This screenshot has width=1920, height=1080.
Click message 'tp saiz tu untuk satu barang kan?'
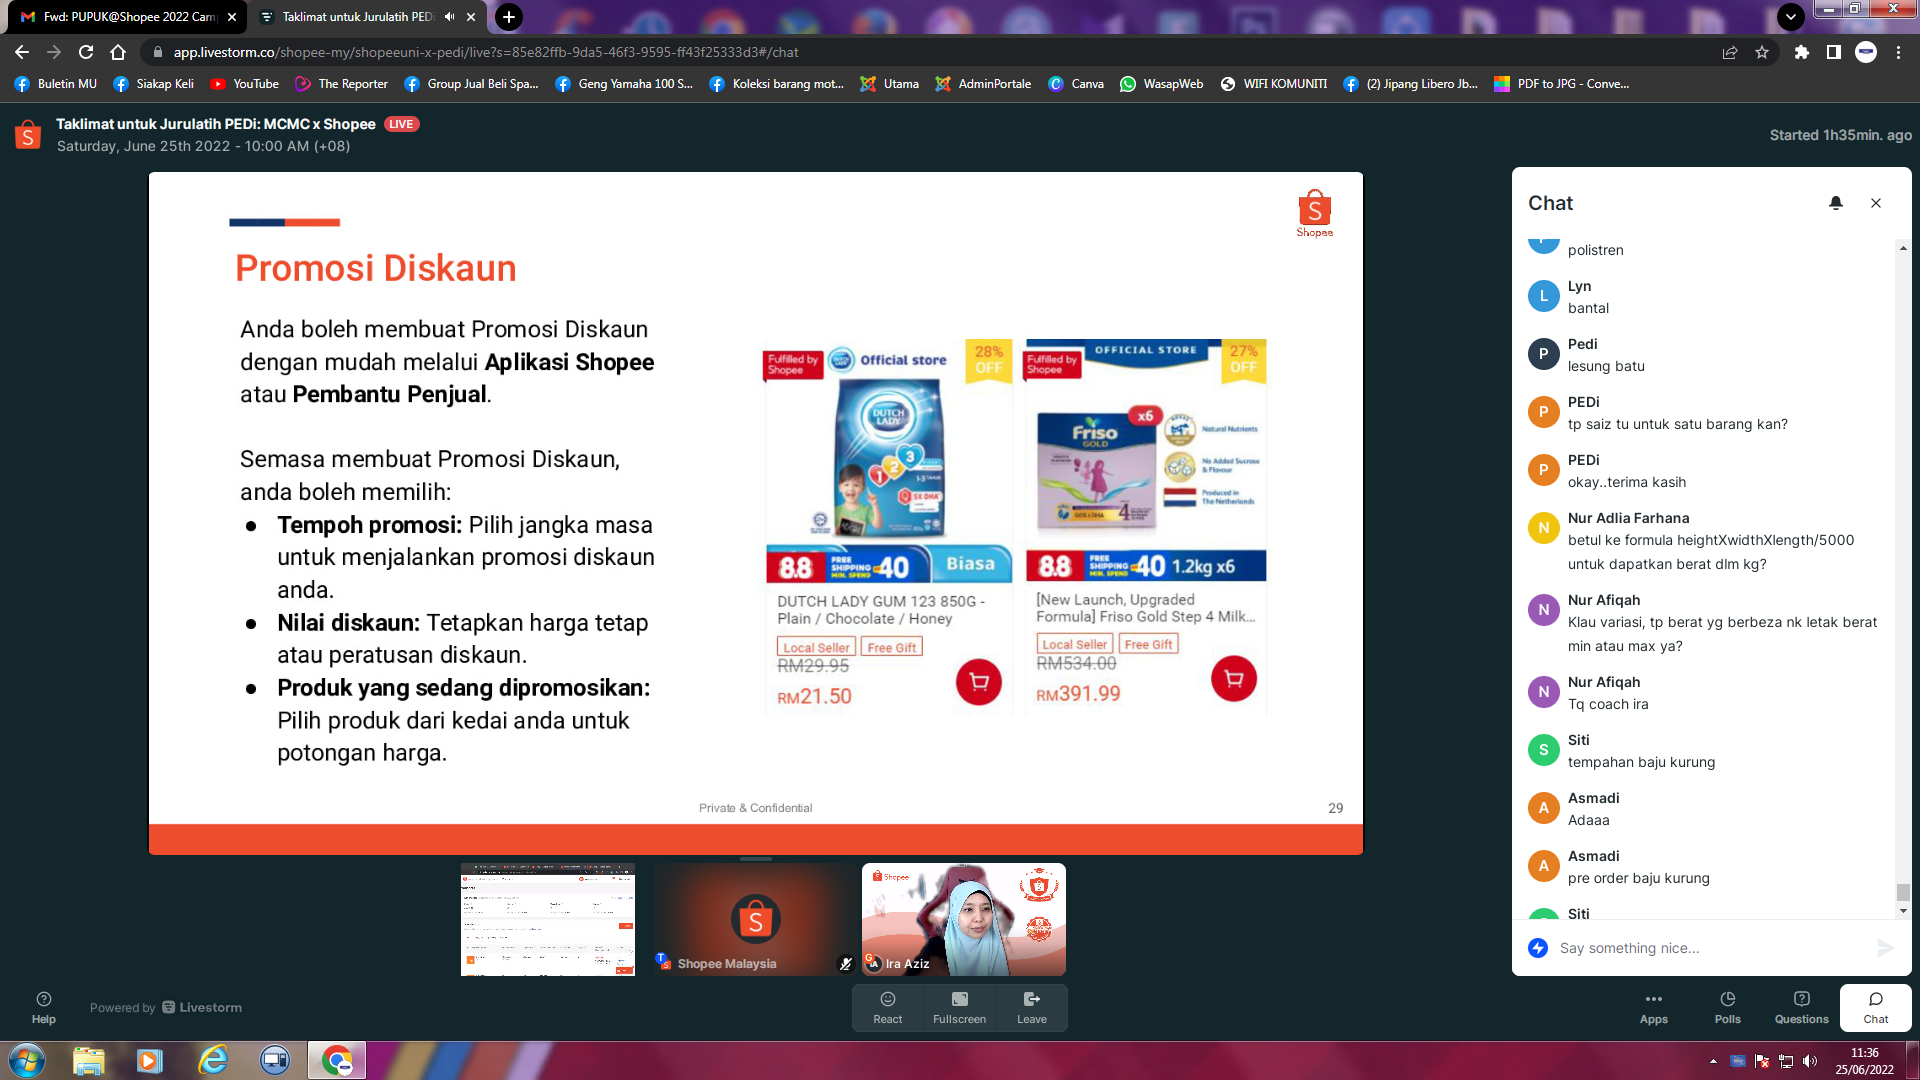tap(1678, 424)
